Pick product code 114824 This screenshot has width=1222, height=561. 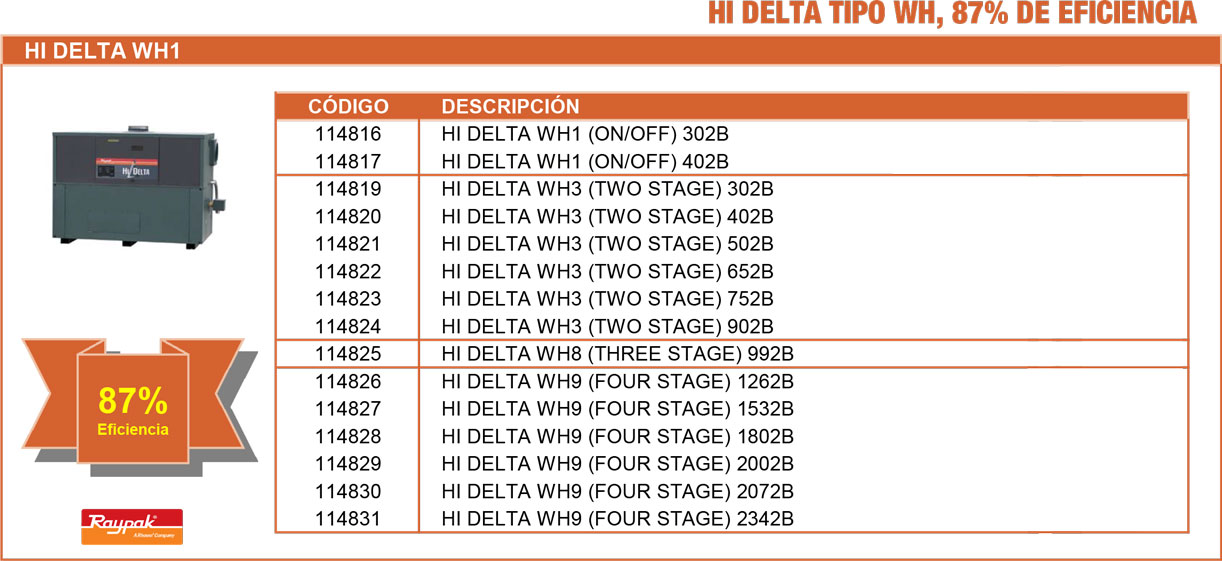[x=348, y=327]
